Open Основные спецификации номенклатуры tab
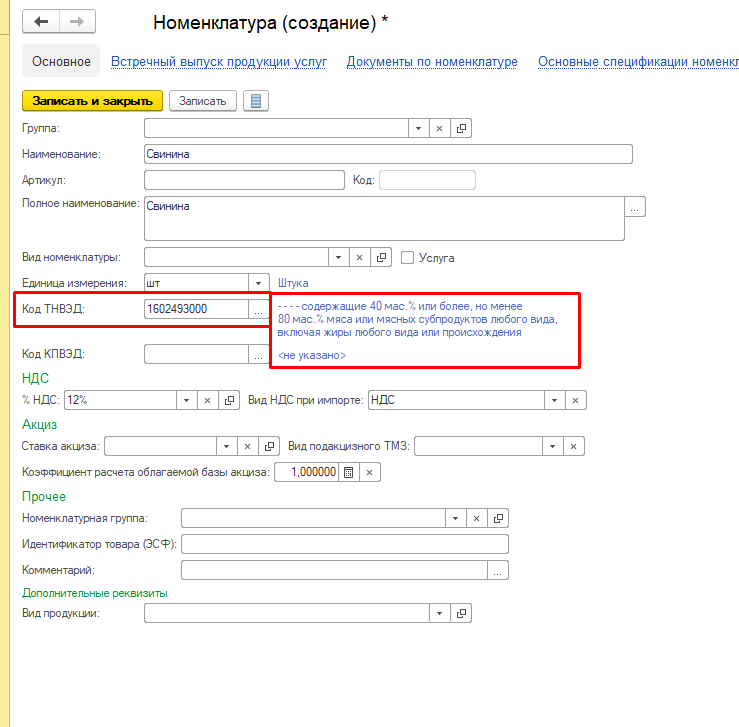Screen dimensions: 739x727 (x=638, y=62)
